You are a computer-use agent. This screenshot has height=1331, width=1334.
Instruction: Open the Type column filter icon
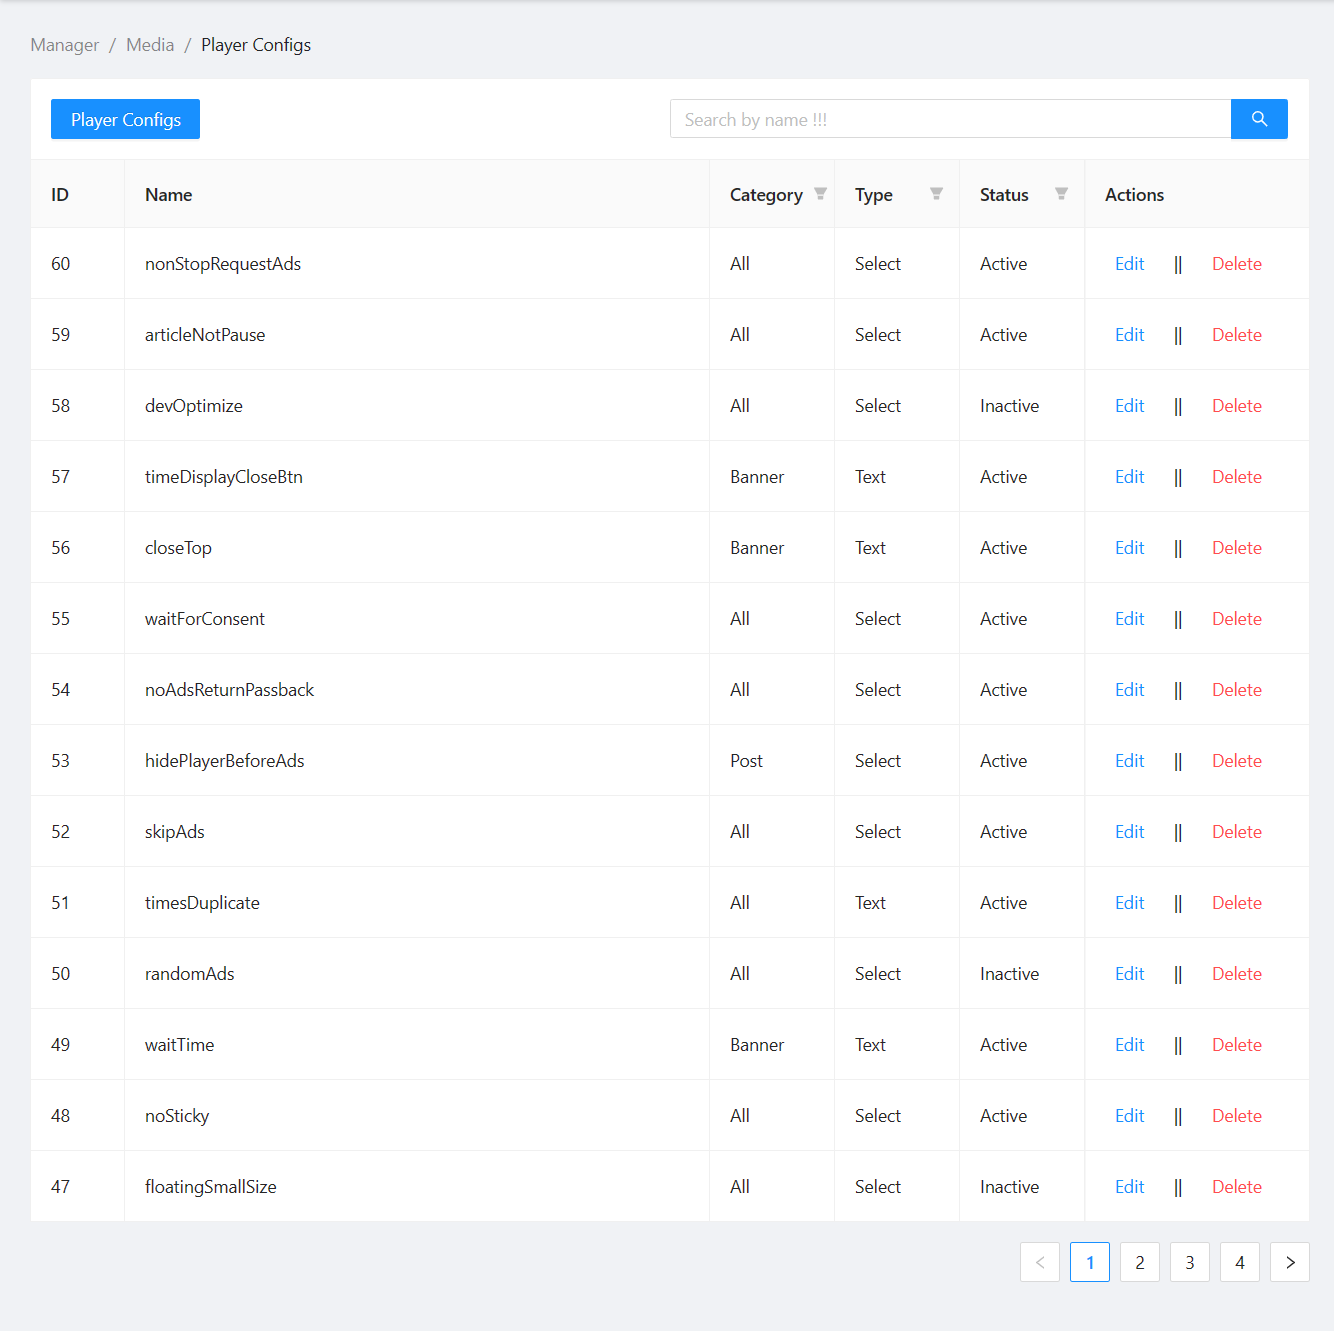coord(936,194)
